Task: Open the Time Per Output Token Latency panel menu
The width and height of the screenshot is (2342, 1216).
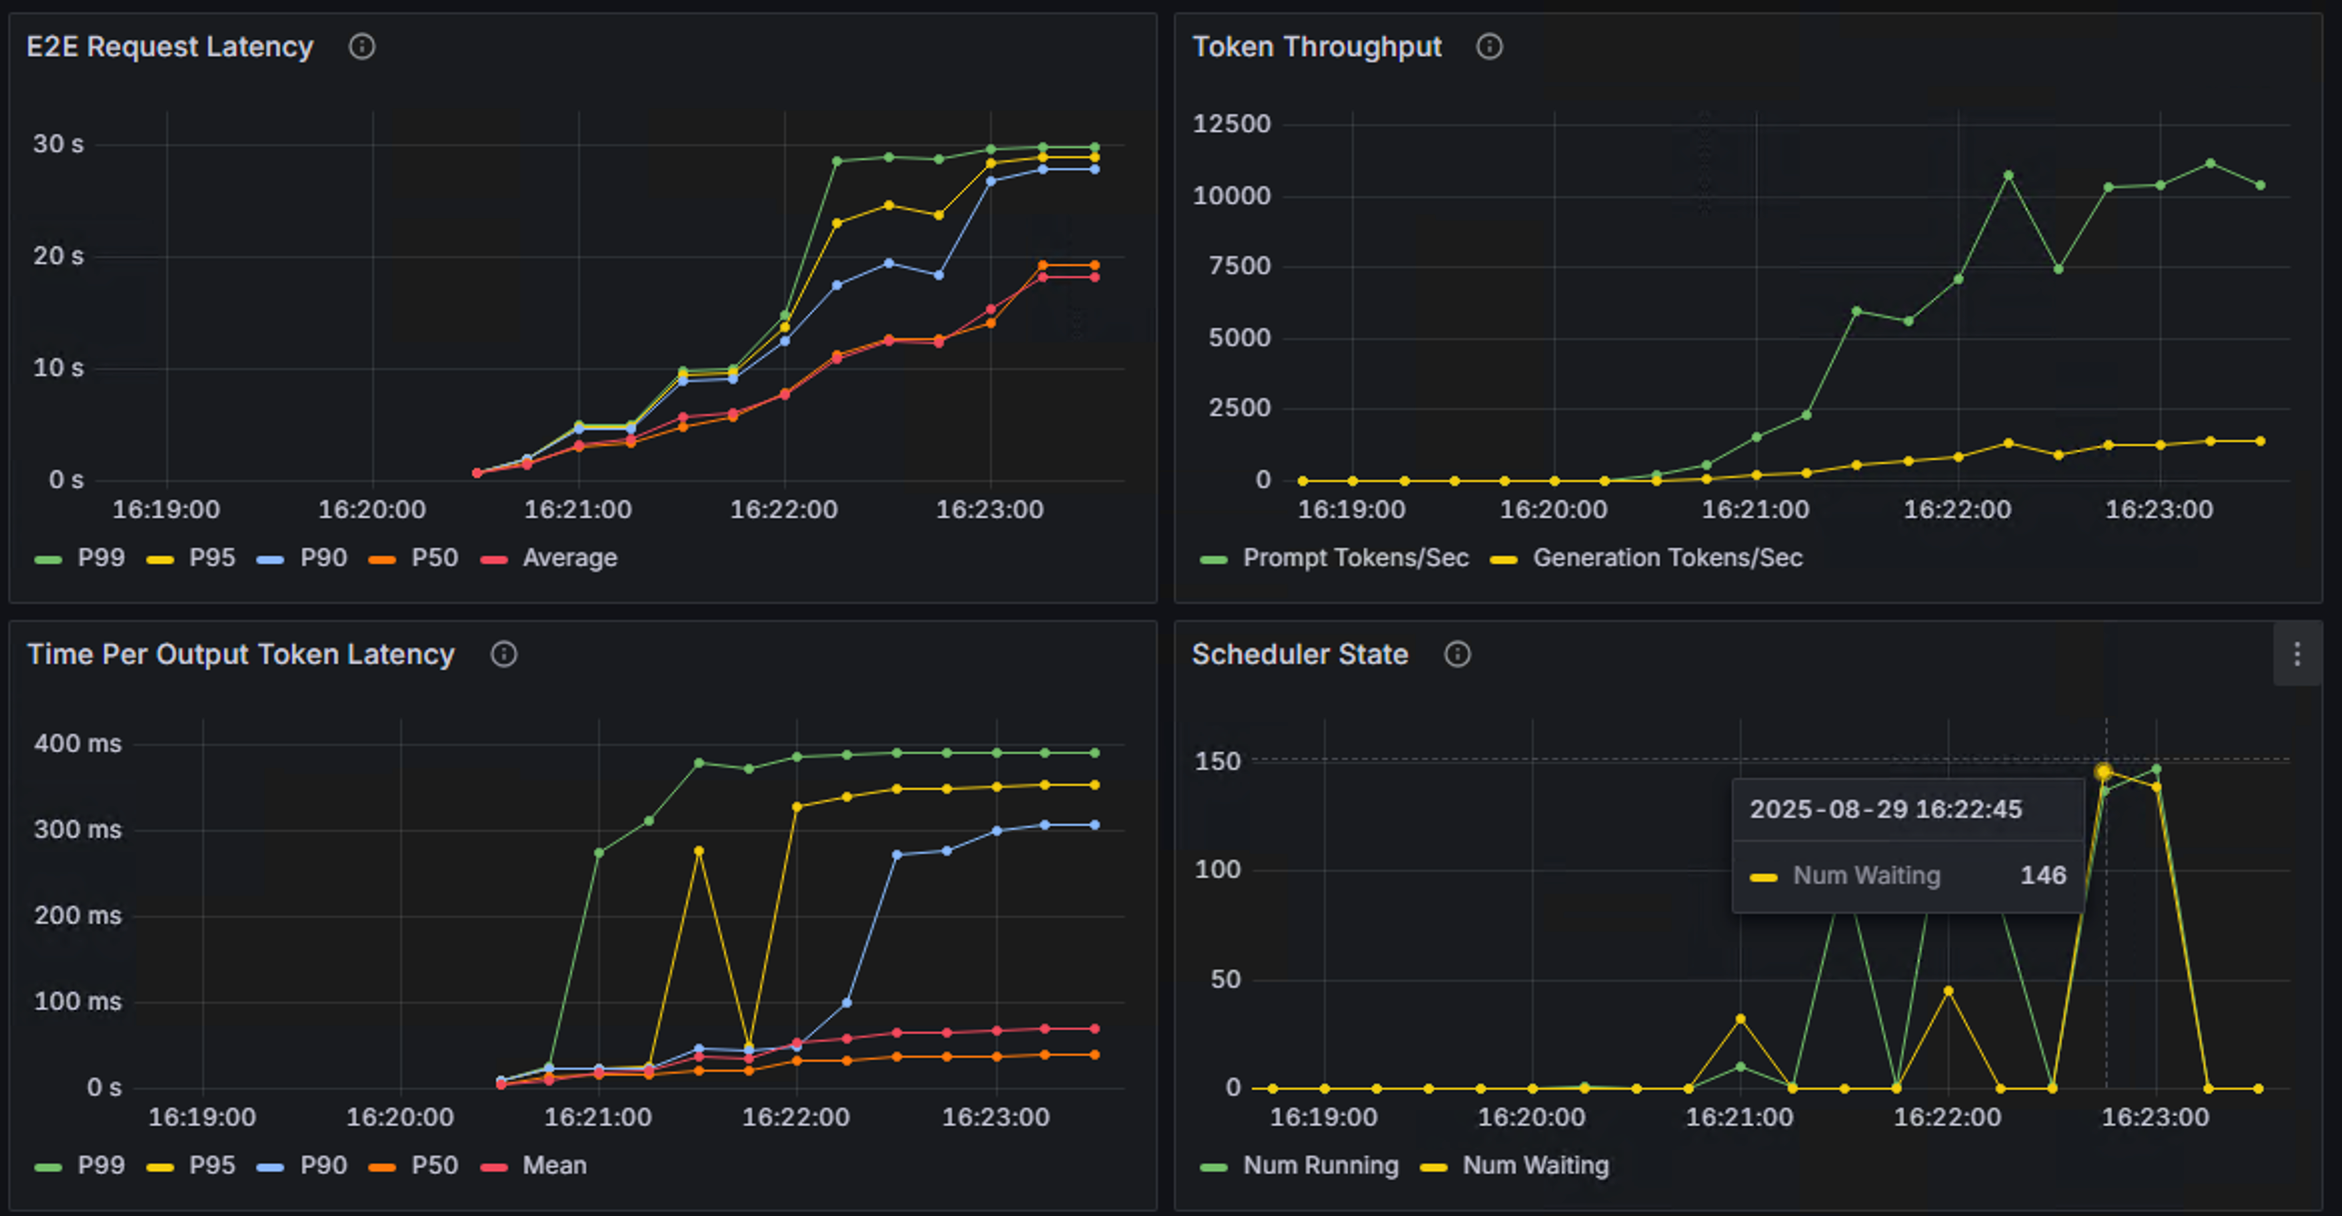Action: coord(240,654)
